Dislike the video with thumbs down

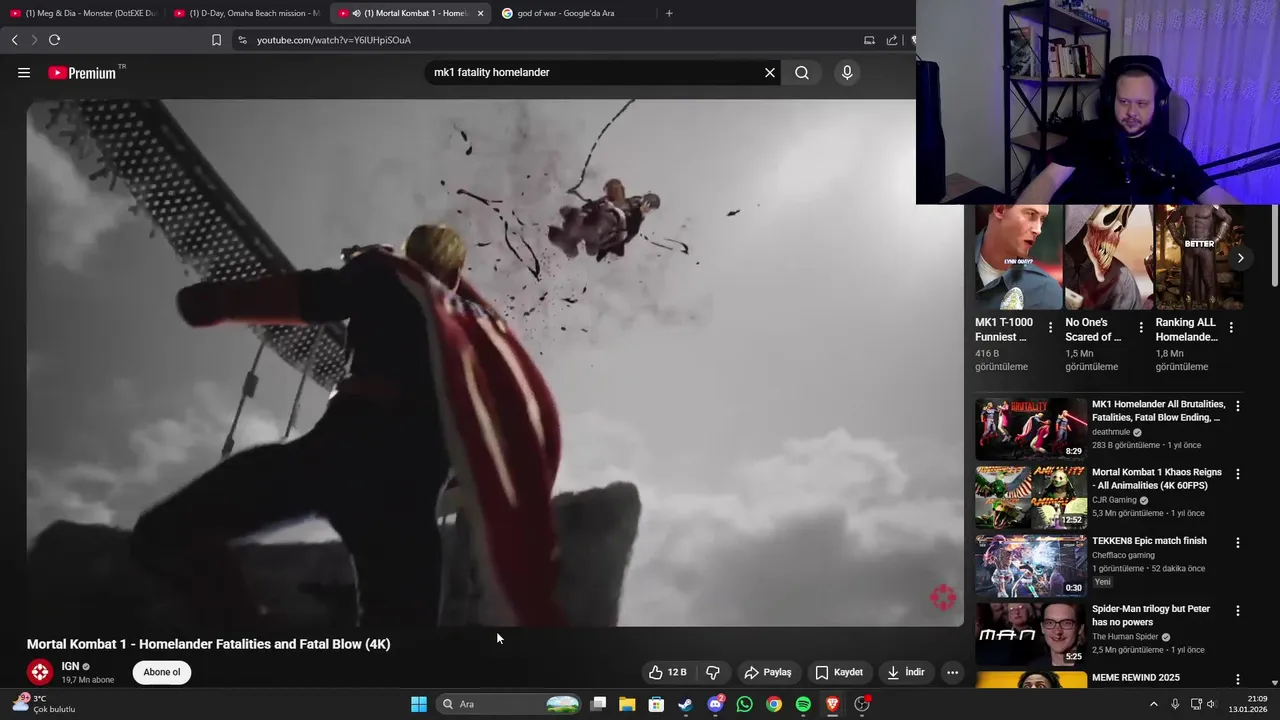point(713,672)
